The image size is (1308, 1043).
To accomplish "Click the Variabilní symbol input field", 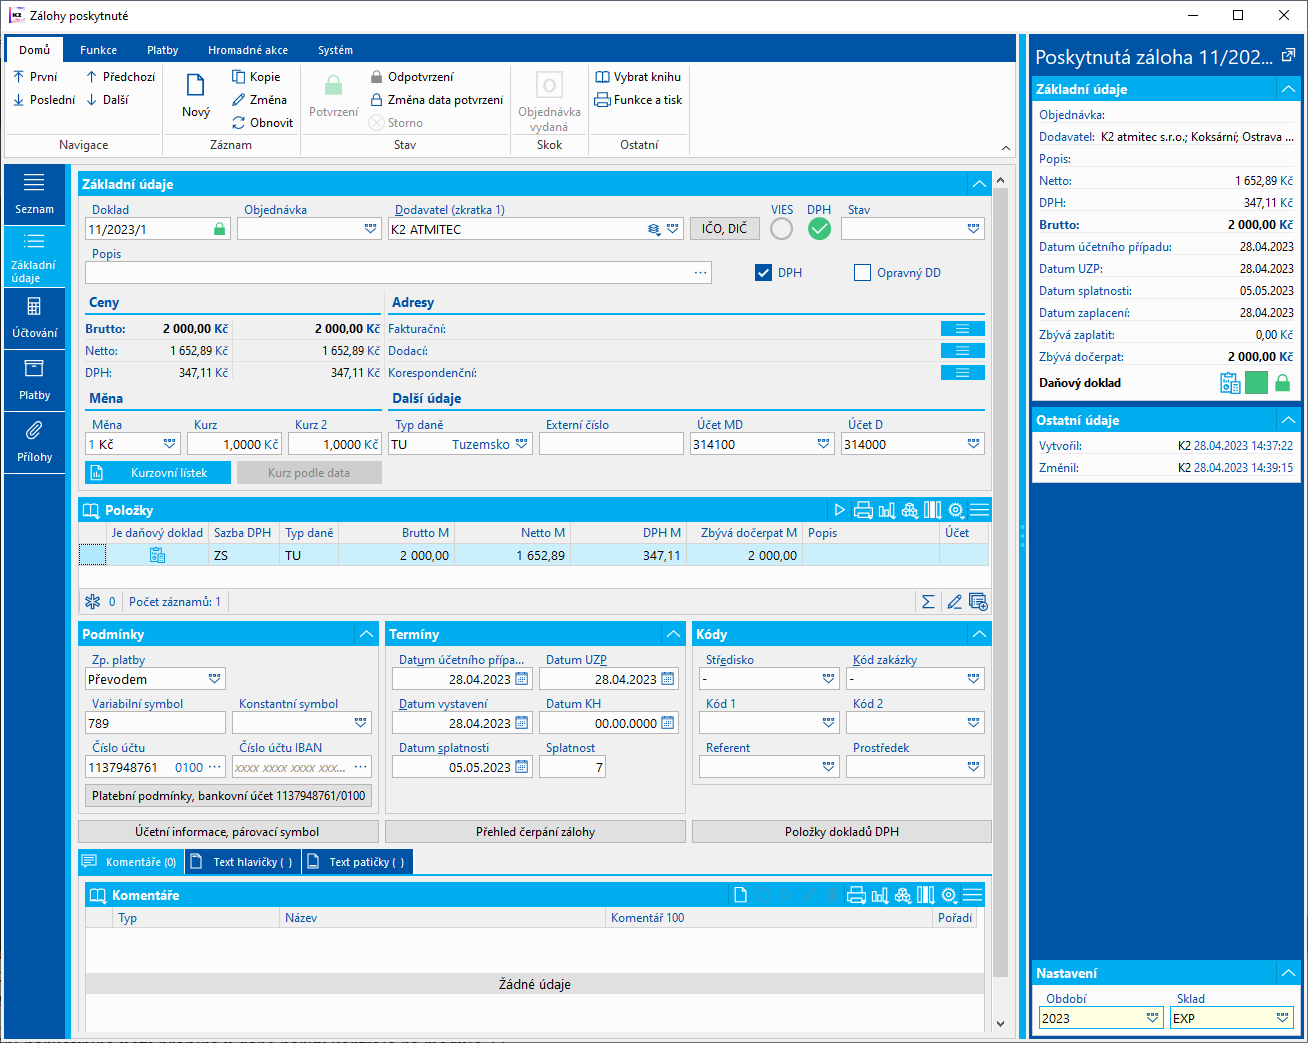I will click(155, 723).
